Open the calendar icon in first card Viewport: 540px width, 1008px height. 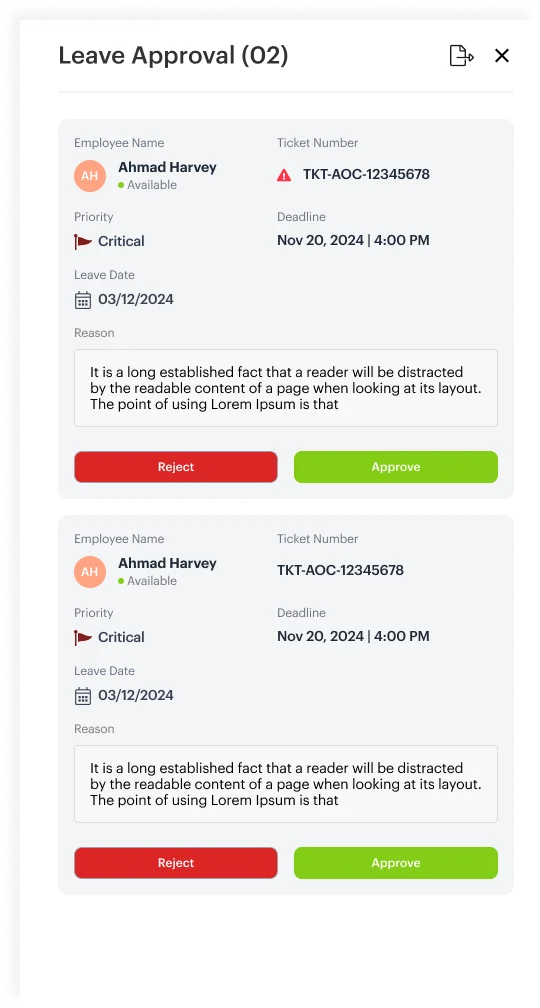(x=83, y=300)
